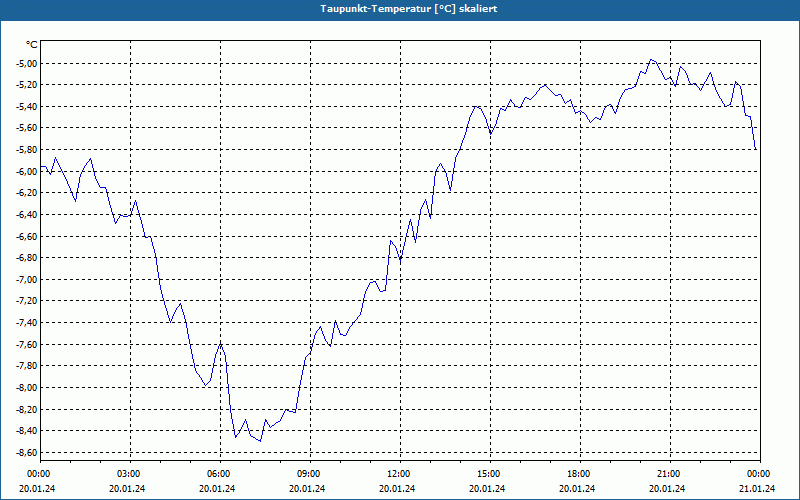Click the "-6,20" y-axis value
800x500 pixels.
pos(26,193)
